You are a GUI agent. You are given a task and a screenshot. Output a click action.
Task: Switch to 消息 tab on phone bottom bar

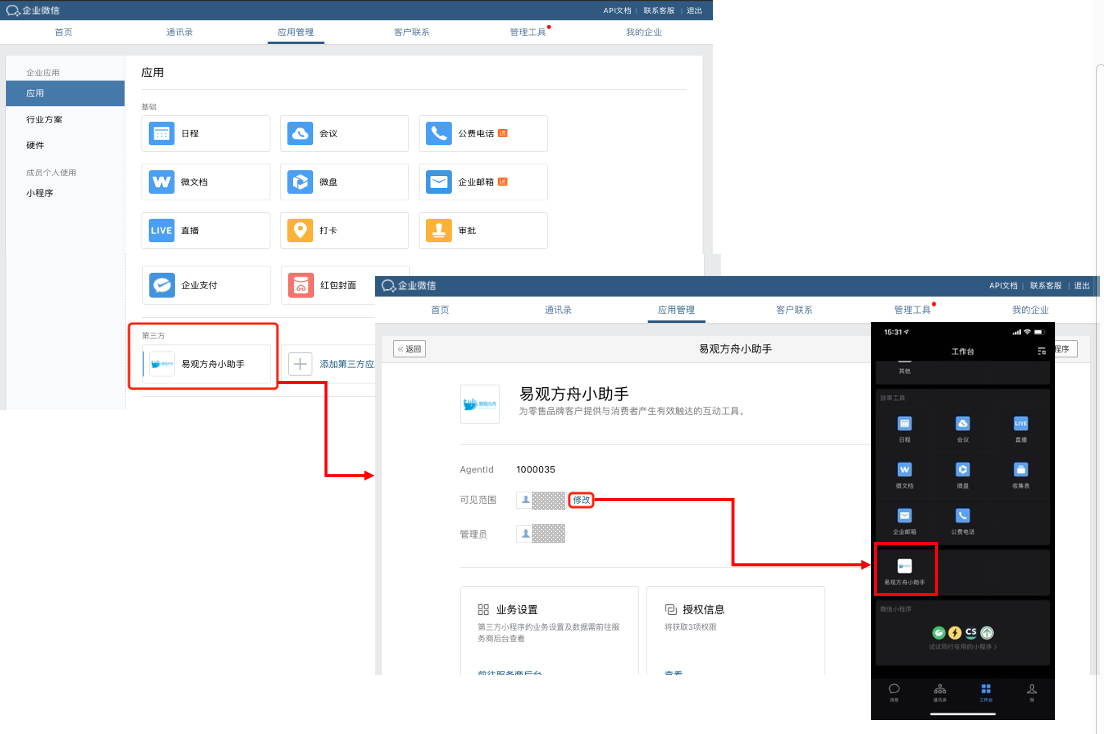point(894,692)
